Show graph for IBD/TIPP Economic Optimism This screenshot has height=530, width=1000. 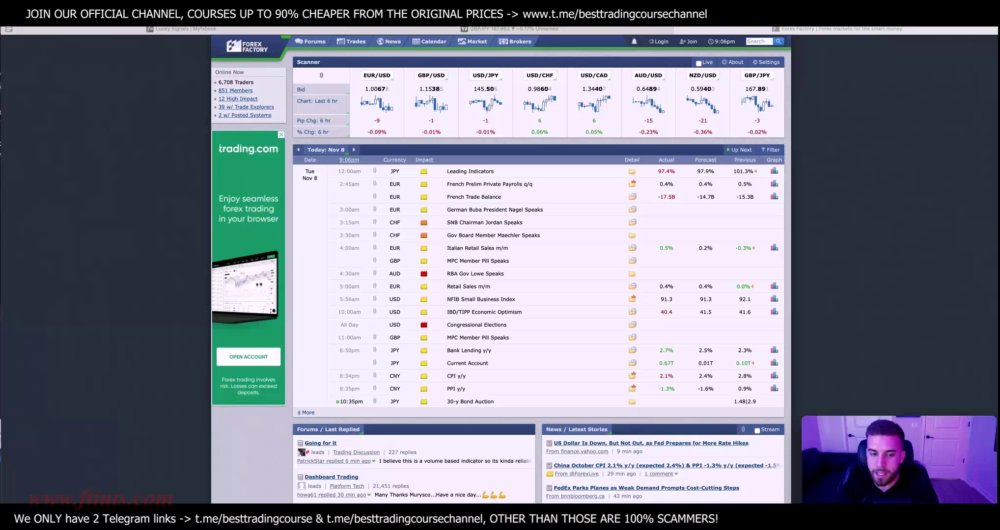[x=774, y=312]
